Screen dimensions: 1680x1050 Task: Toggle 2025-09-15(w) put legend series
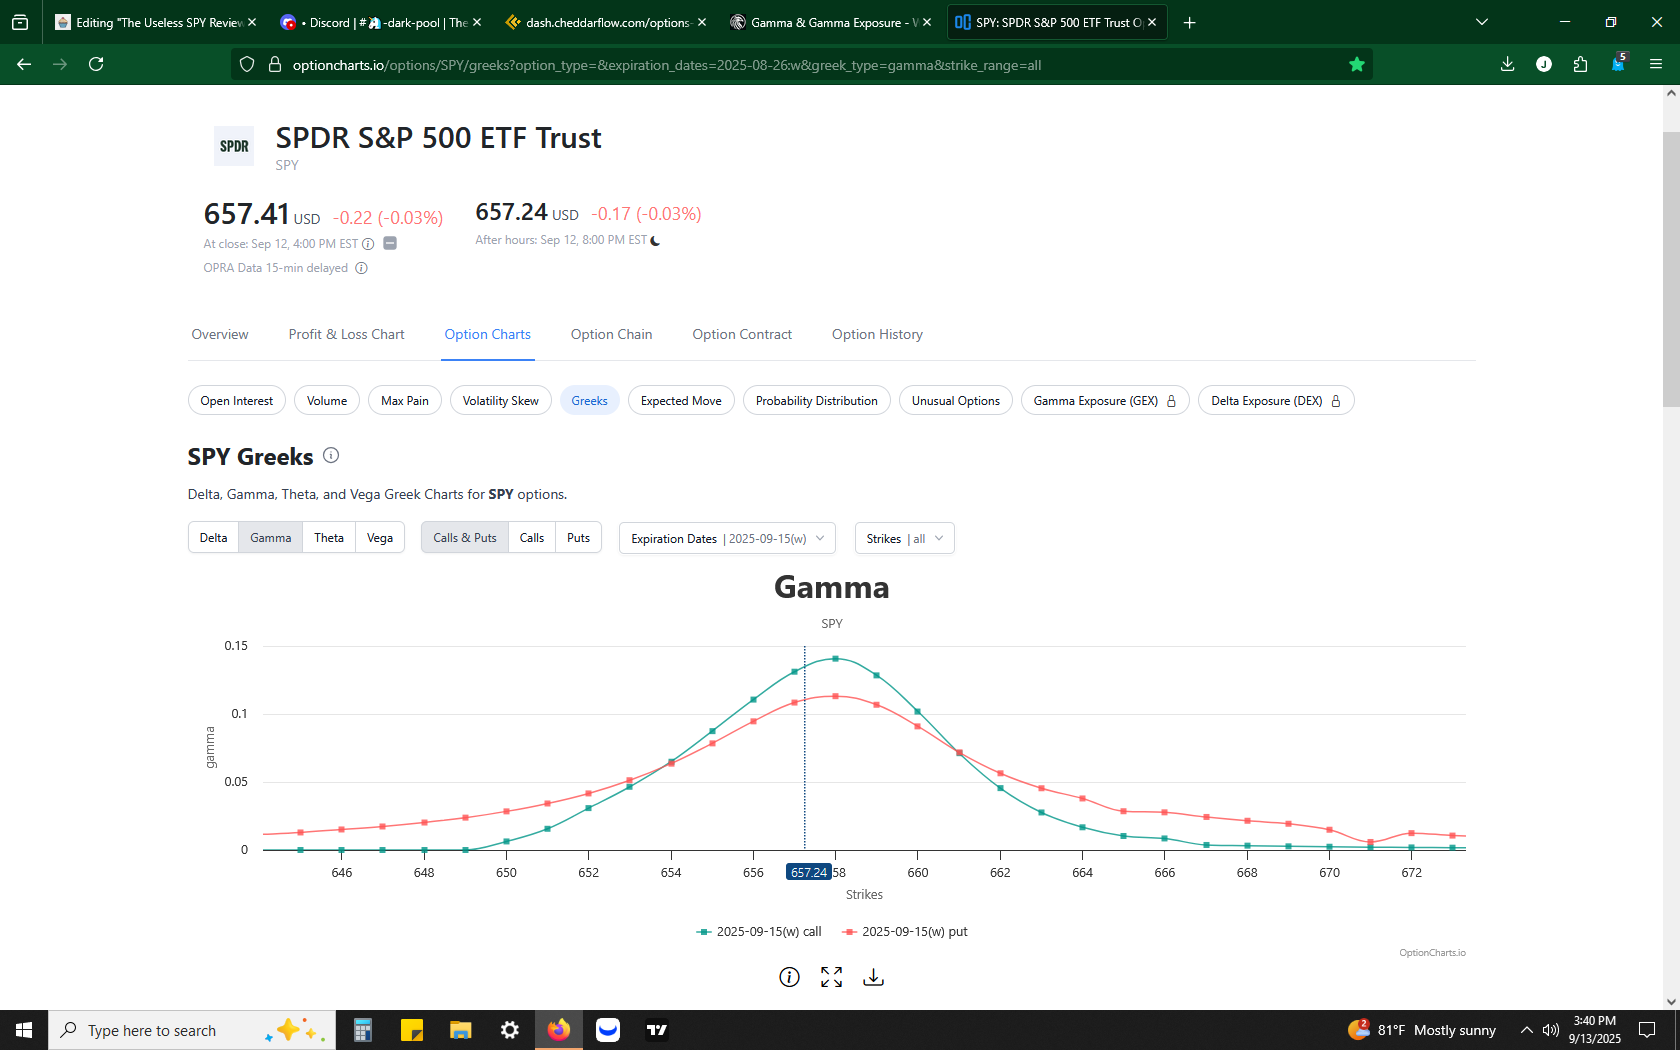905,932
